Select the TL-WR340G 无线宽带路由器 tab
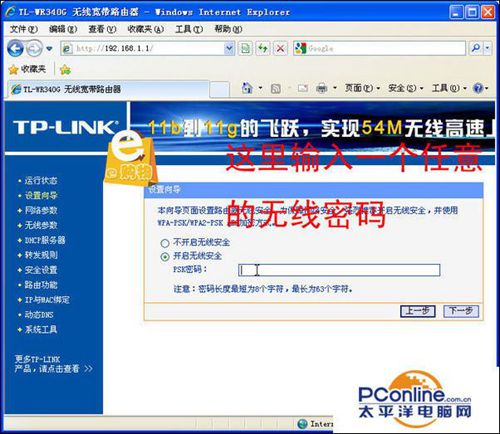 point(109,89)
